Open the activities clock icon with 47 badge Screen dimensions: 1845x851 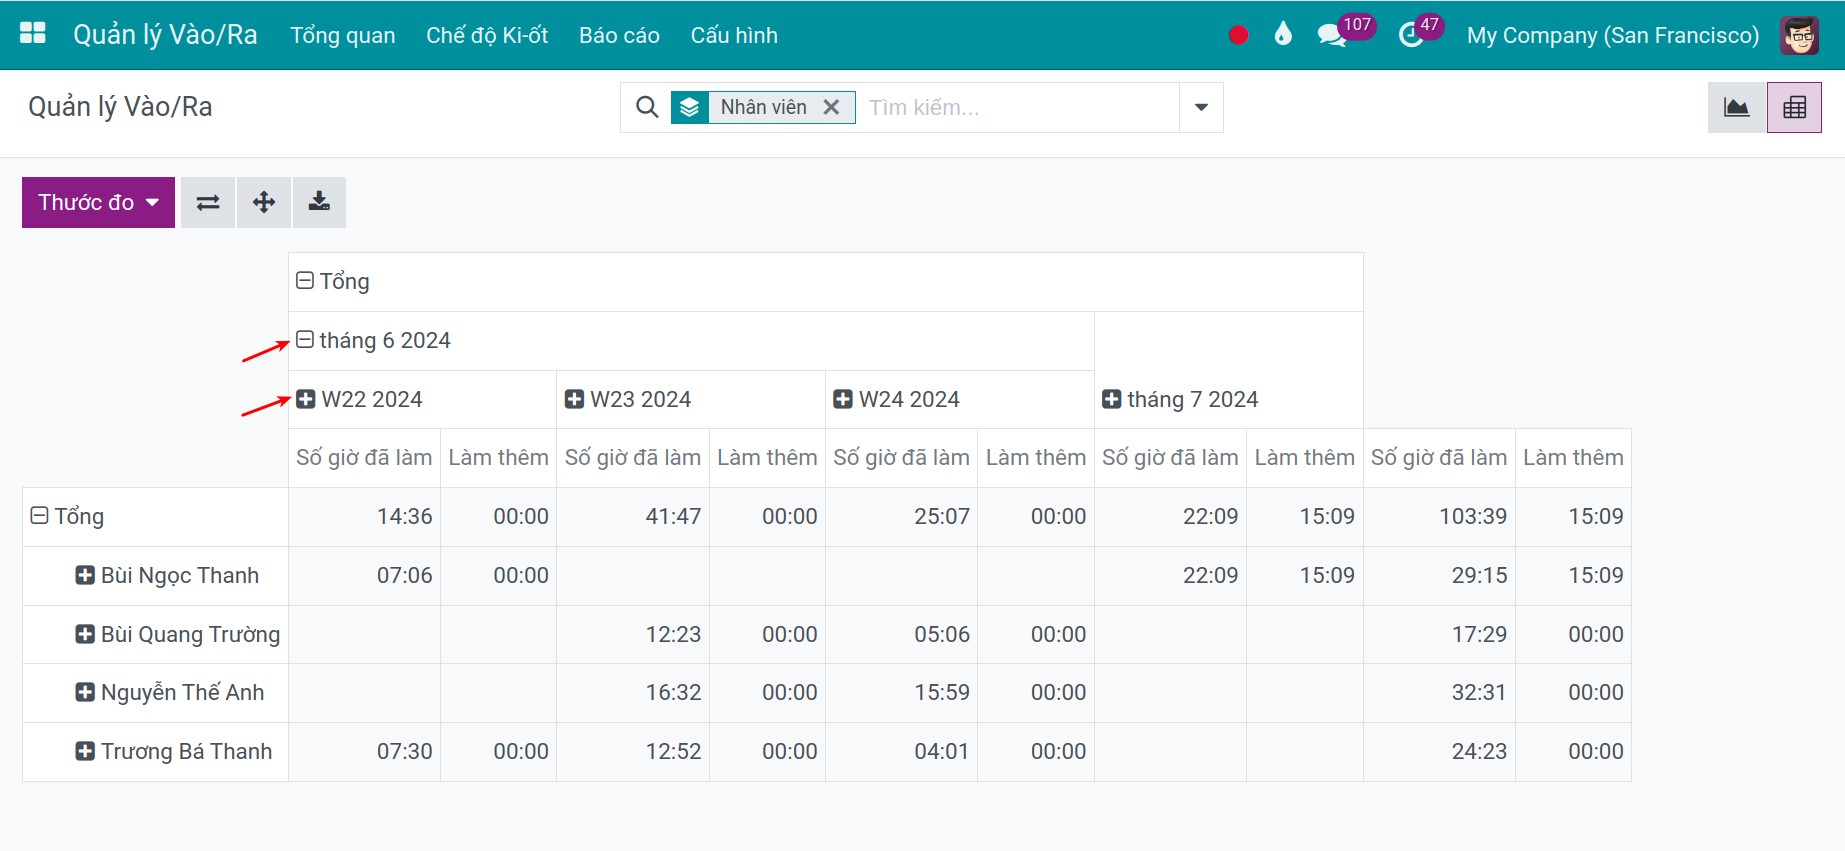[x=1410, y=35]
